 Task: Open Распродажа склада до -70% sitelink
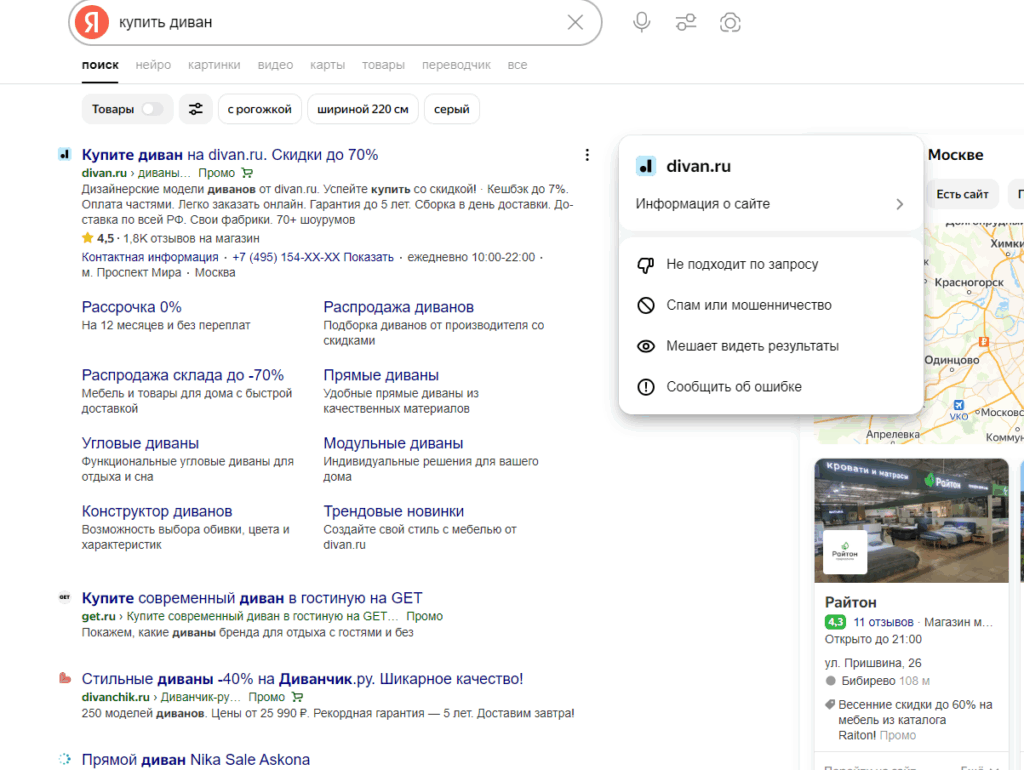click(183, 375)
